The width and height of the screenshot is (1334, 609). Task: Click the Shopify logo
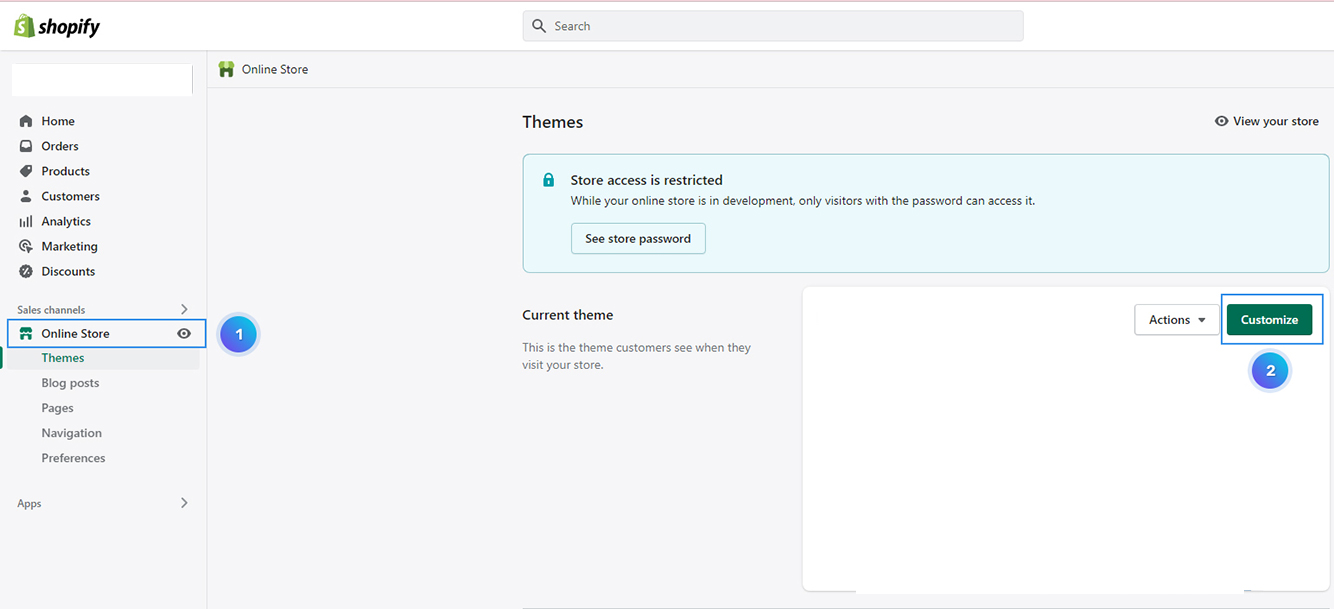(x=57, y=27)
